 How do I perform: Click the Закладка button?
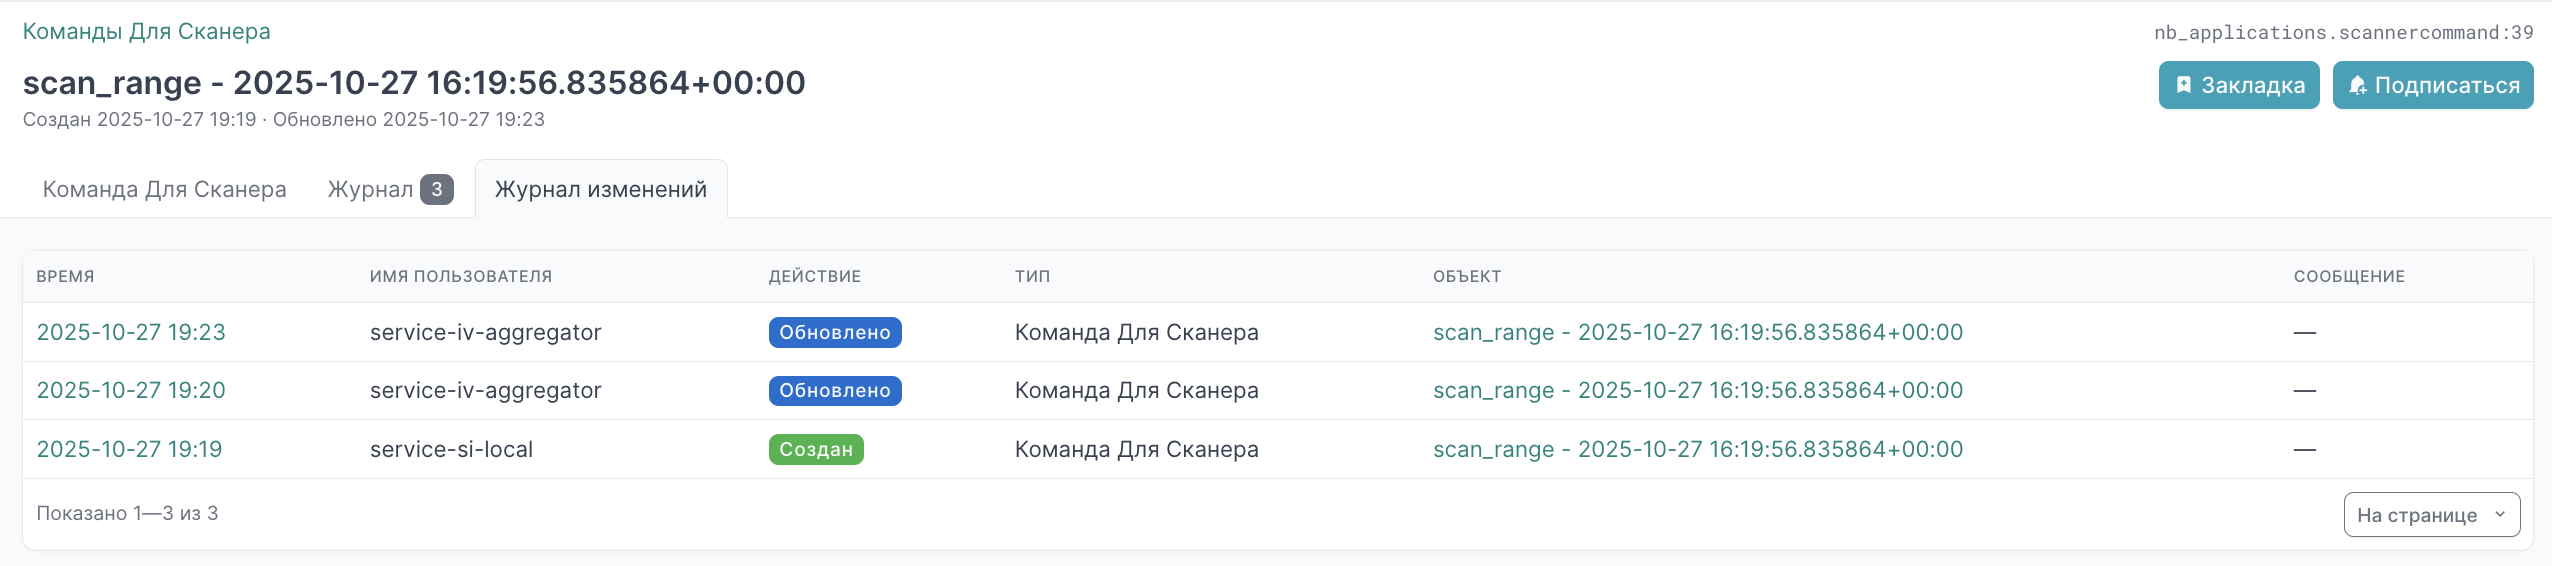tap(2238, 85)
